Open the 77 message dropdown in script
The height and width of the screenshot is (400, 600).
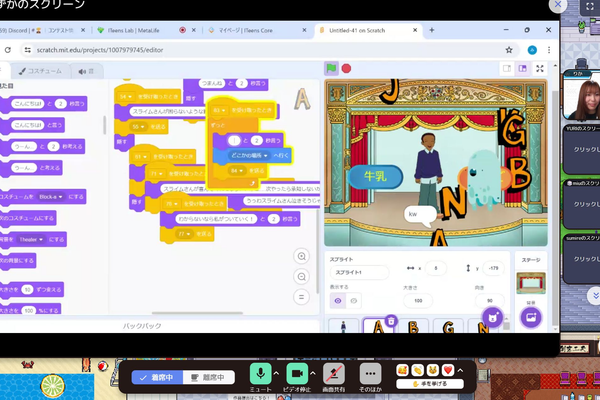(x=184, y=234)
